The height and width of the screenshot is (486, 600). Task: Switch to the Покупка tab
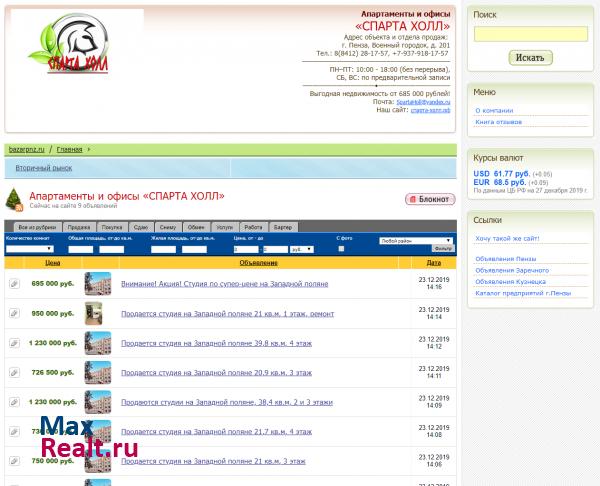(112, 227)
